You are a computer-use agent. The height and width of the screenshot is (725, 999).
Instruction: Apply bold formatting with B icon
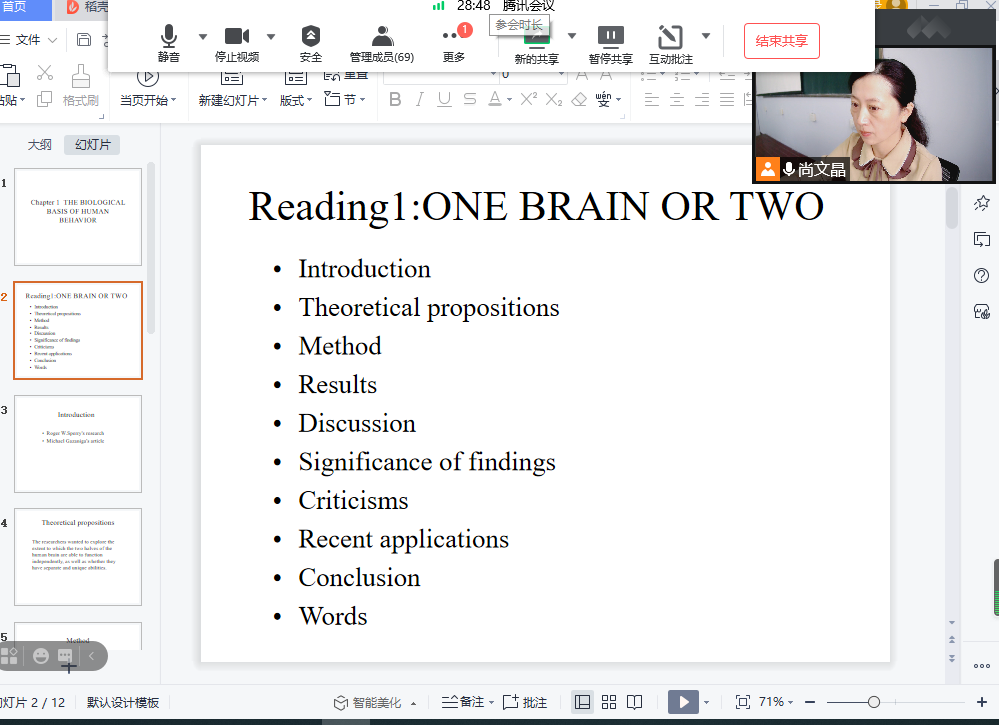pyautogui.click(x=394, y=99)
